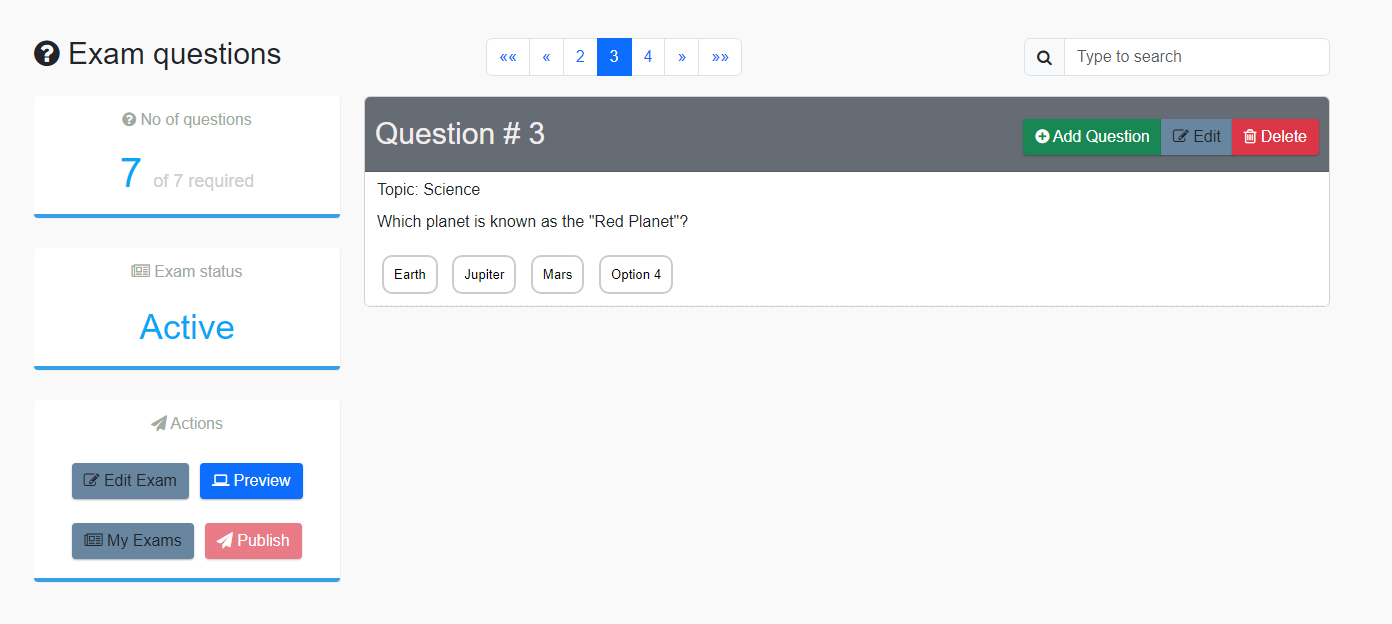Choose Mars as the answer
1392x624 pixels.
point(557,274)
